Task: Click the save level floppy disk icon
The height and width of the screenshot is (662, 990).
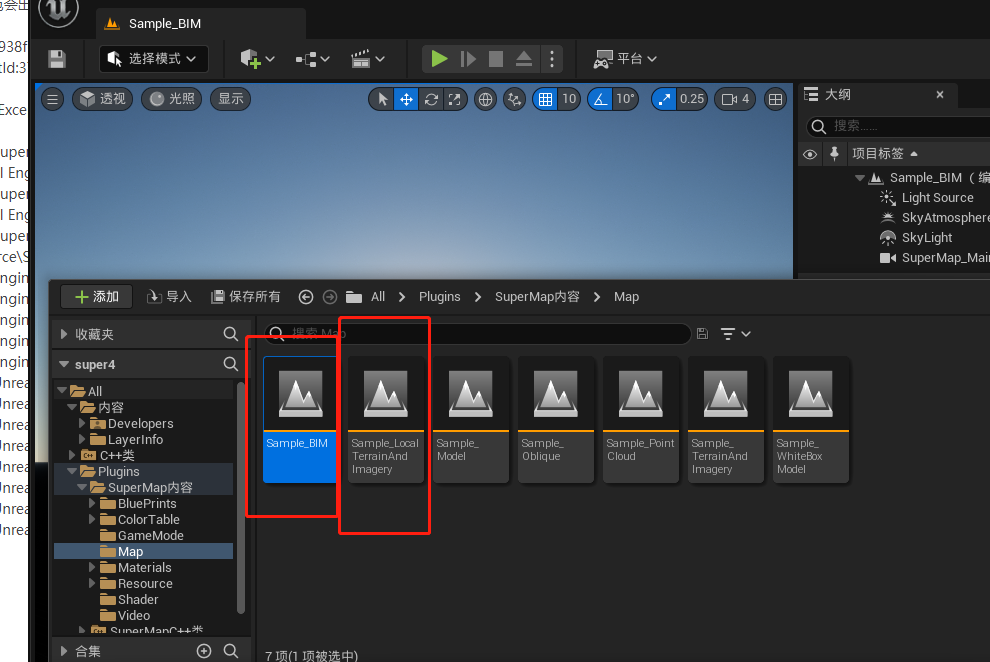Action: tap(57, 59)
